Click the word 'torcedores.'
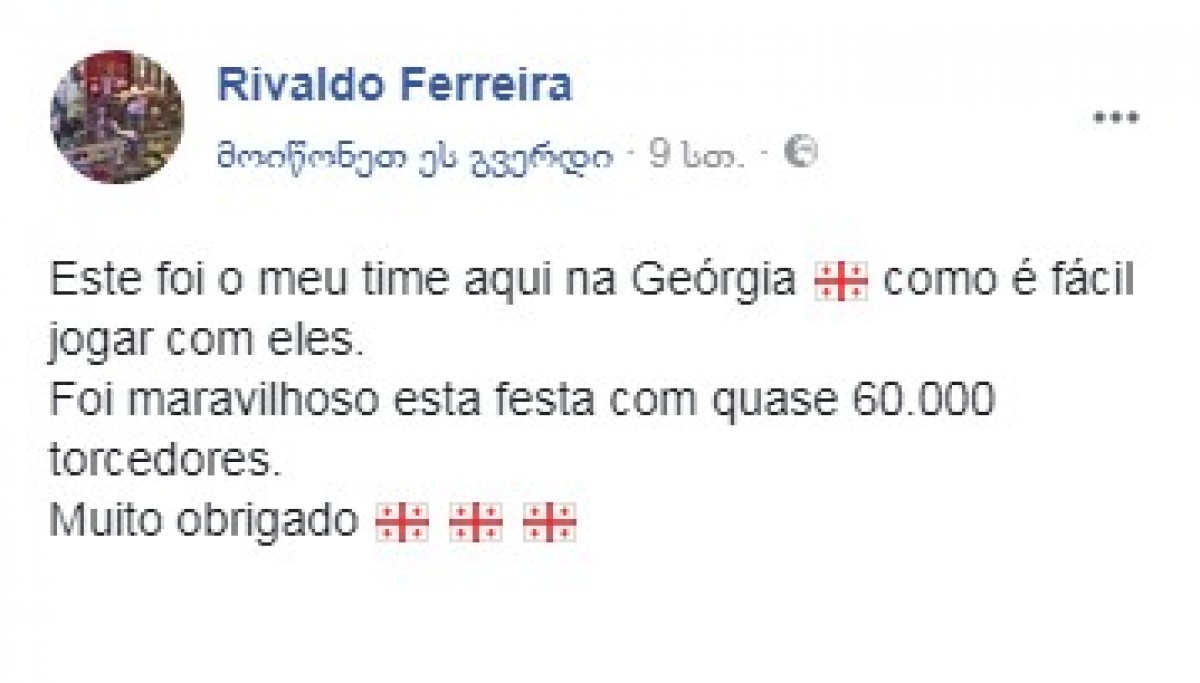Screen dimensions: 1200x683 click(x=161, y=459)
